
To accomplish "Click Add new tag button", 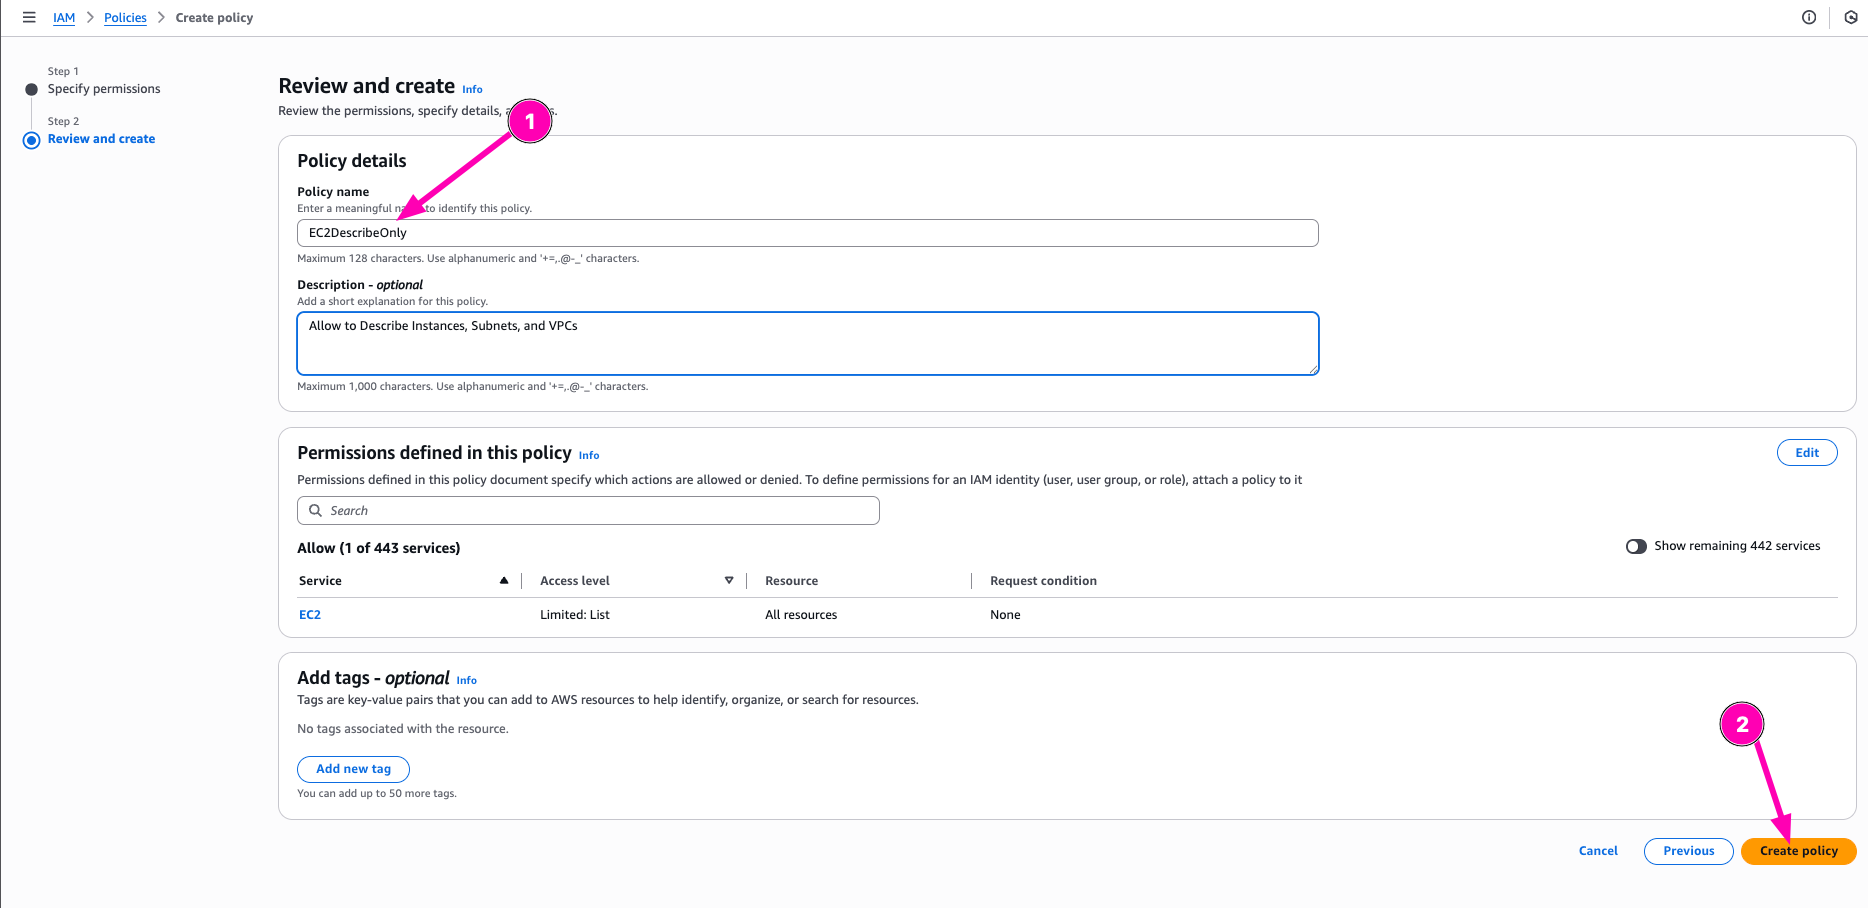I will [x=353, y=769].
